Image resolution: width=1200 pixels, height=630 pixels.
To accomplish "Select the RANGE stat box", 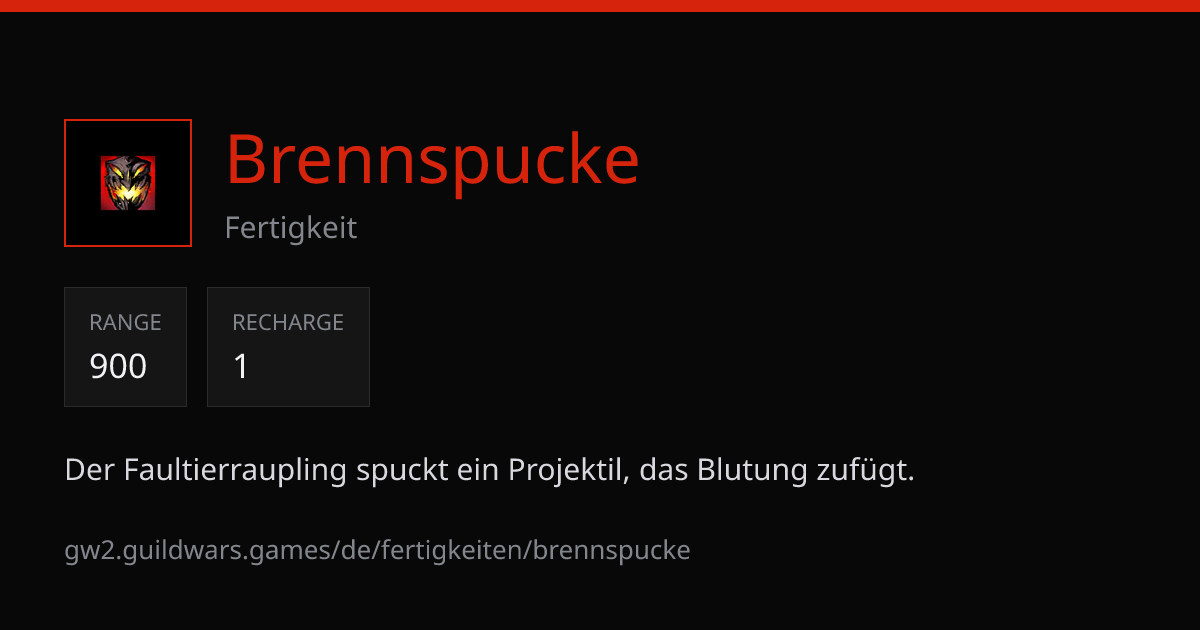I will point(125,347).
